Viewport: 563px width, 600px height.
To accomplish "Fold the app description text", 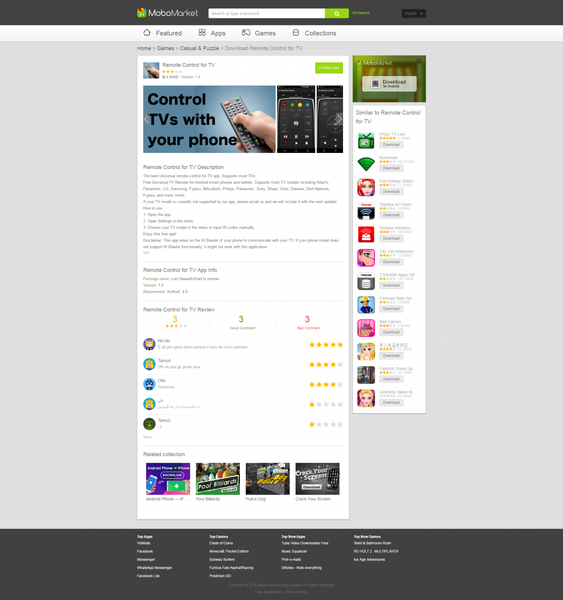I will 146,253.
